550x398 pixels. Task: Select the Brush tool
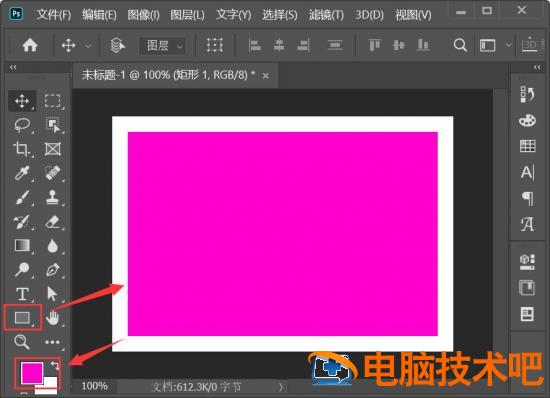tap(22, 197)
